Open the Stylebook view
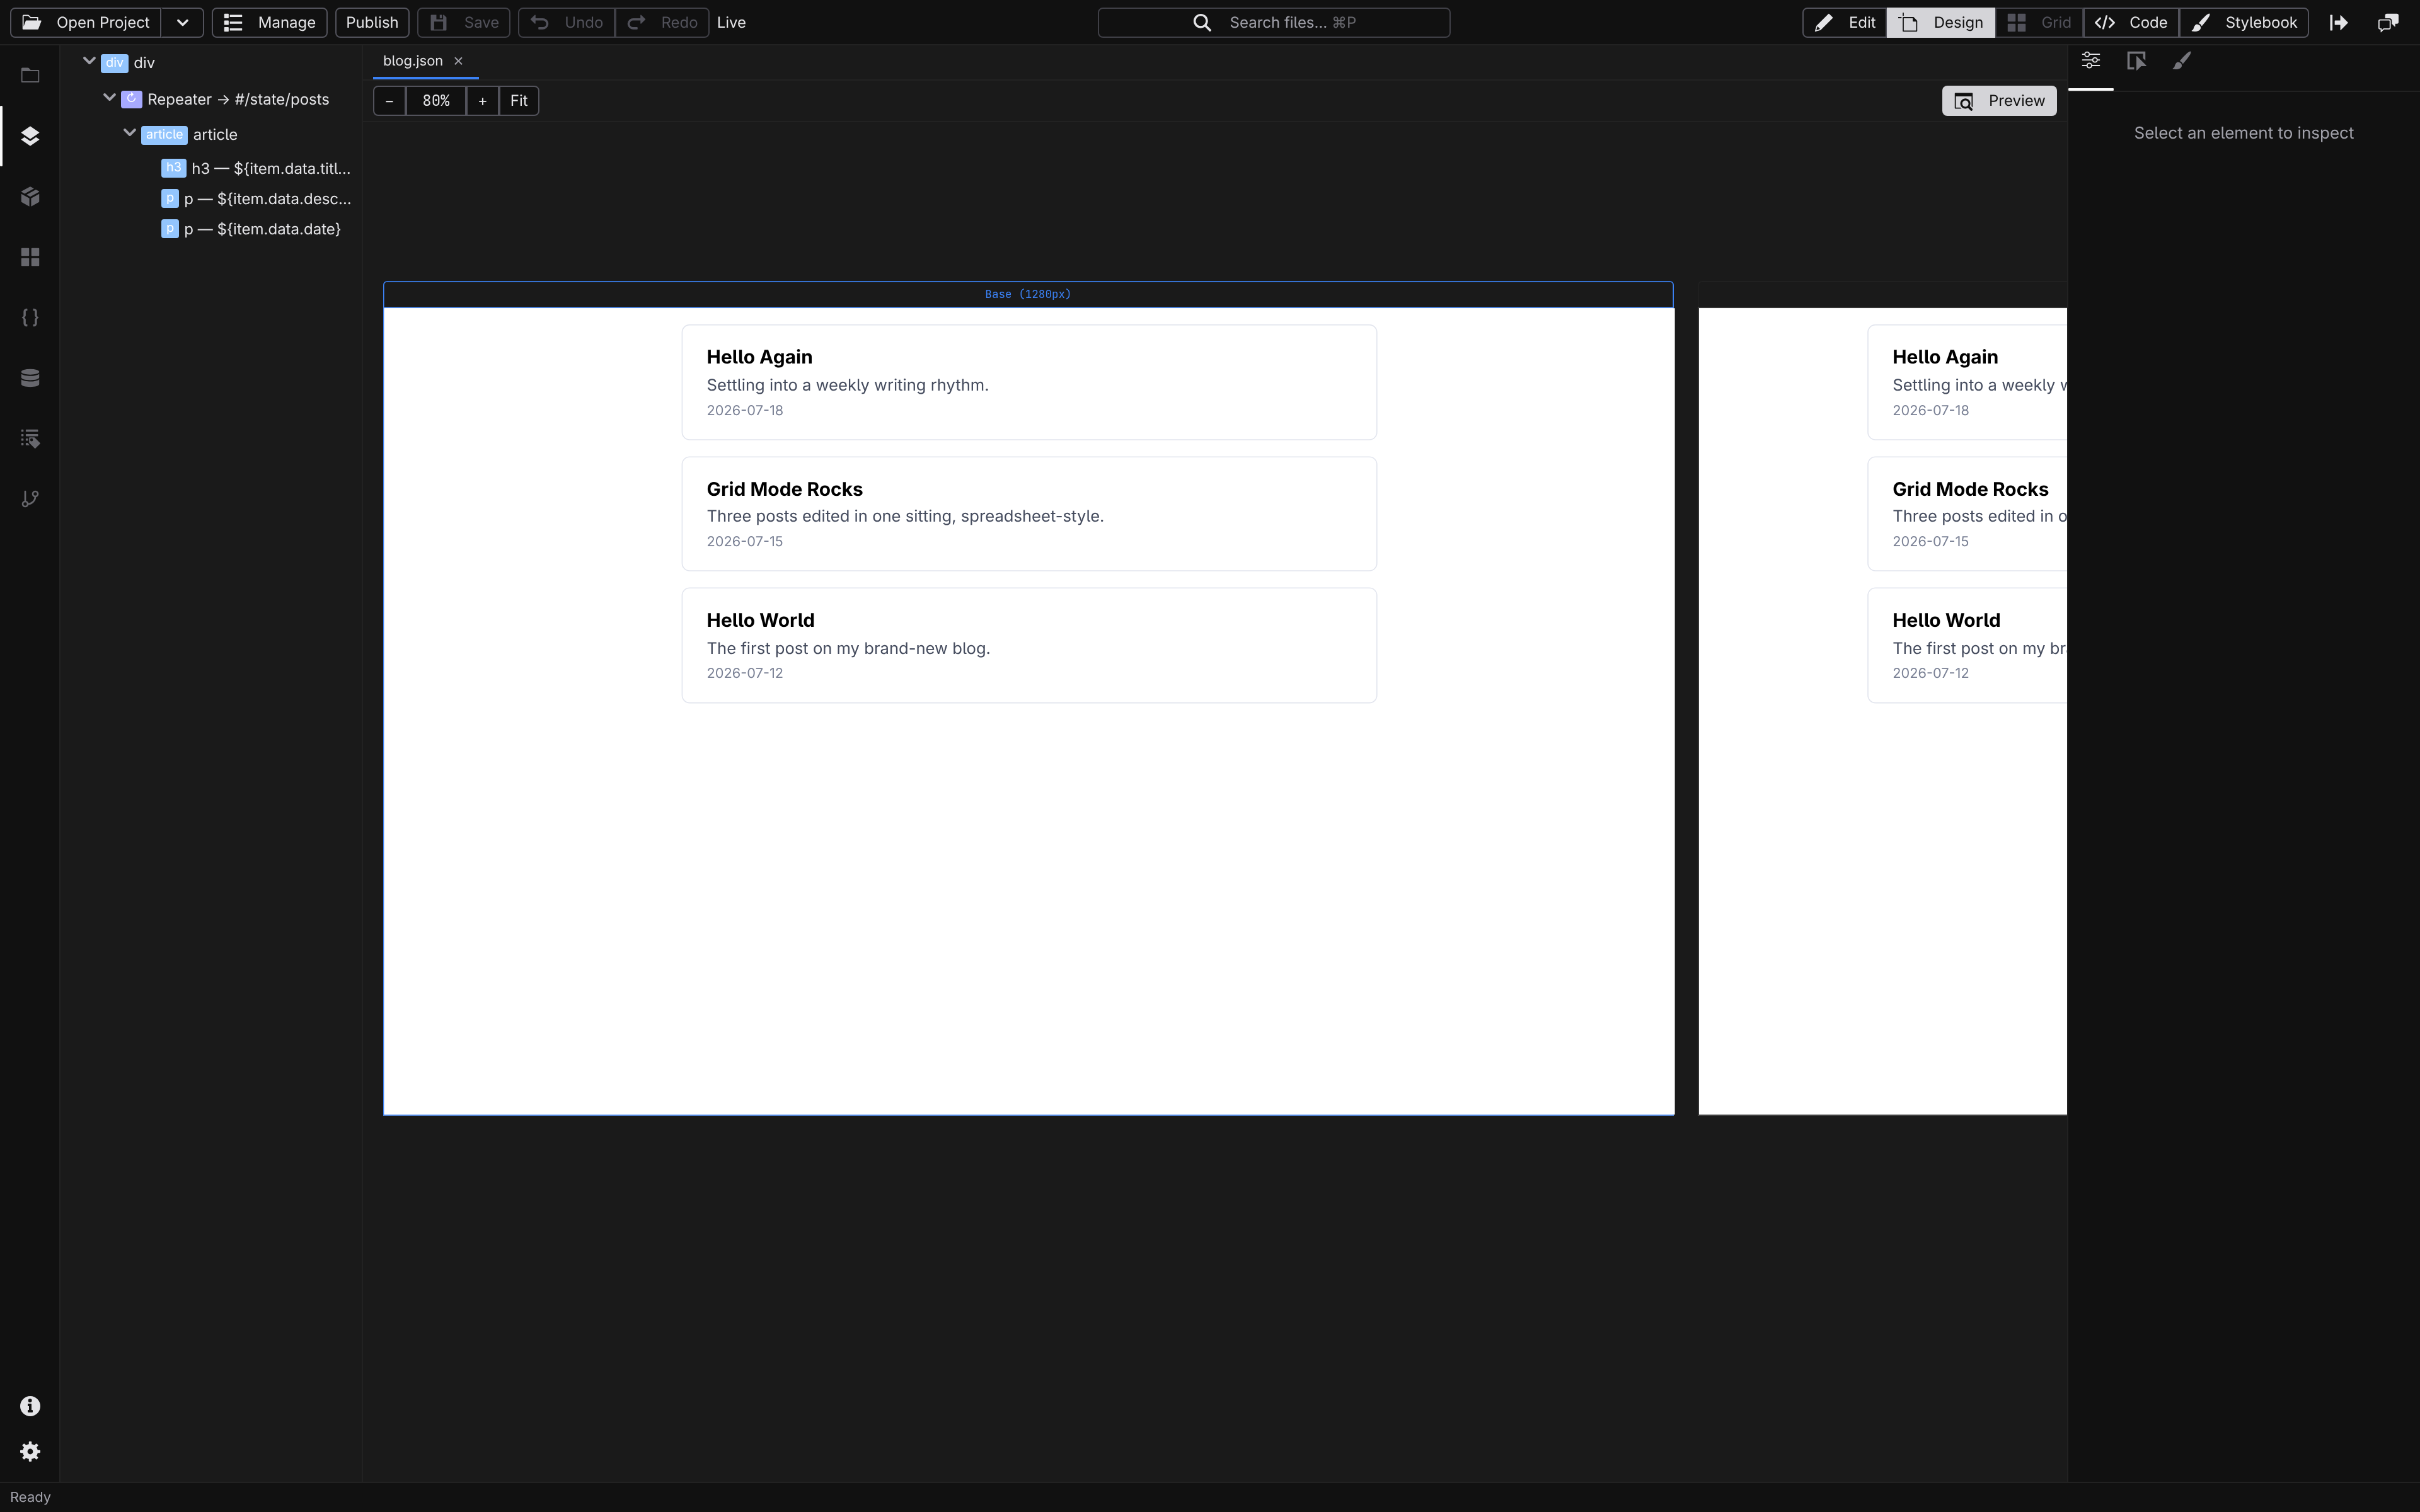This screenshot has height=1512, width=2420. (x=2244, y=22)
